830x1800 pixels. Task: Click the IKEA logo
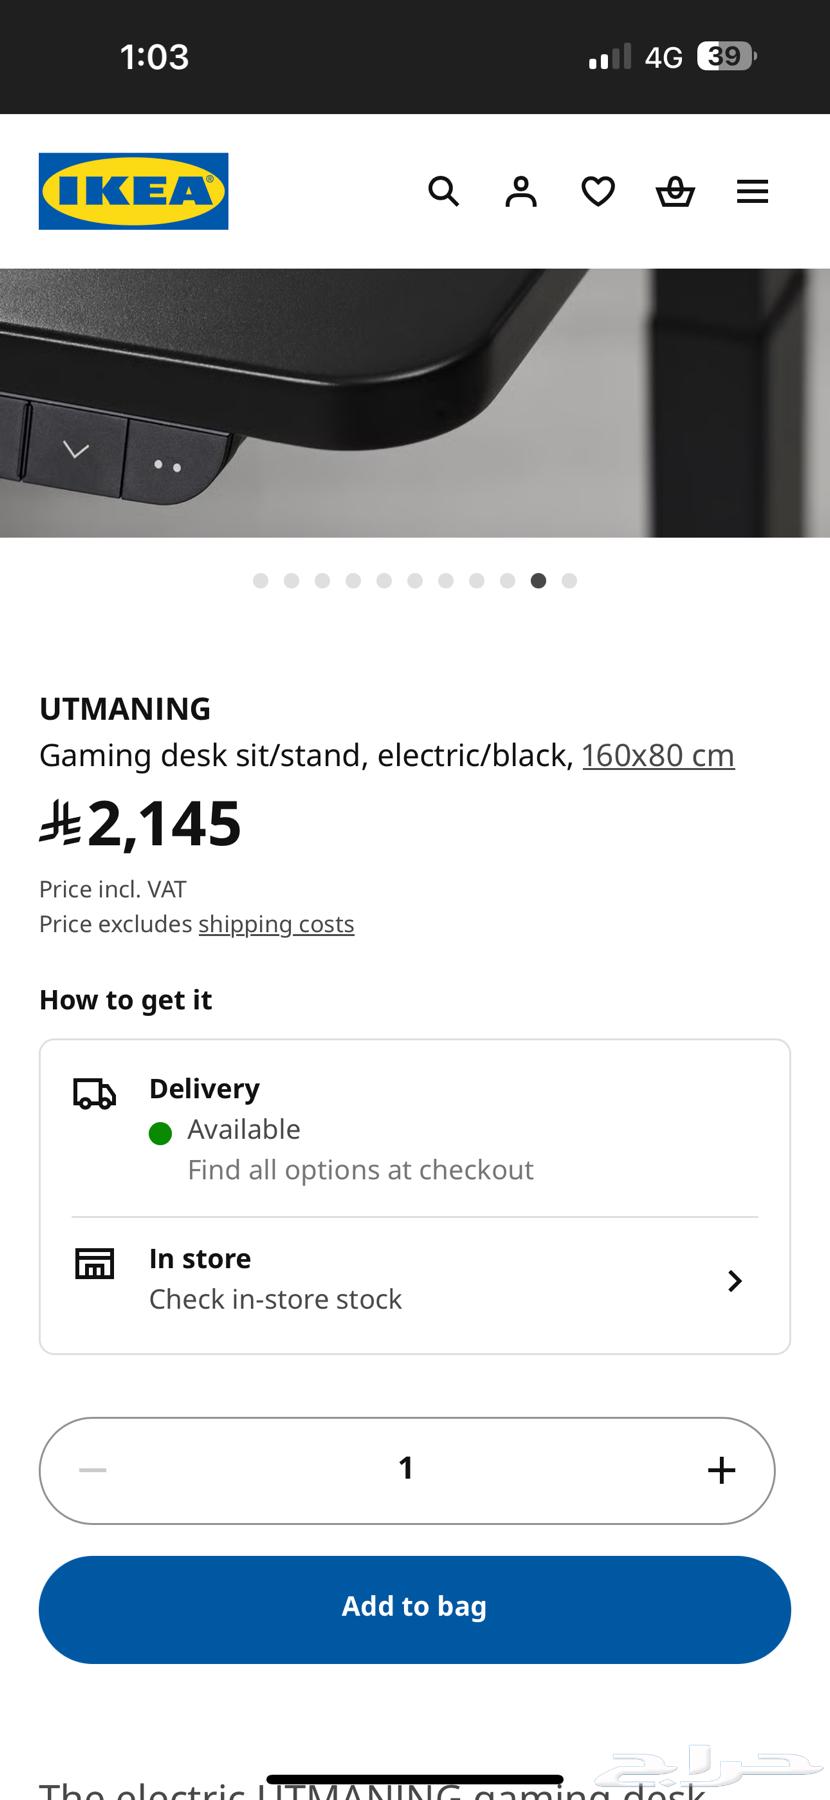coord(133,191)
